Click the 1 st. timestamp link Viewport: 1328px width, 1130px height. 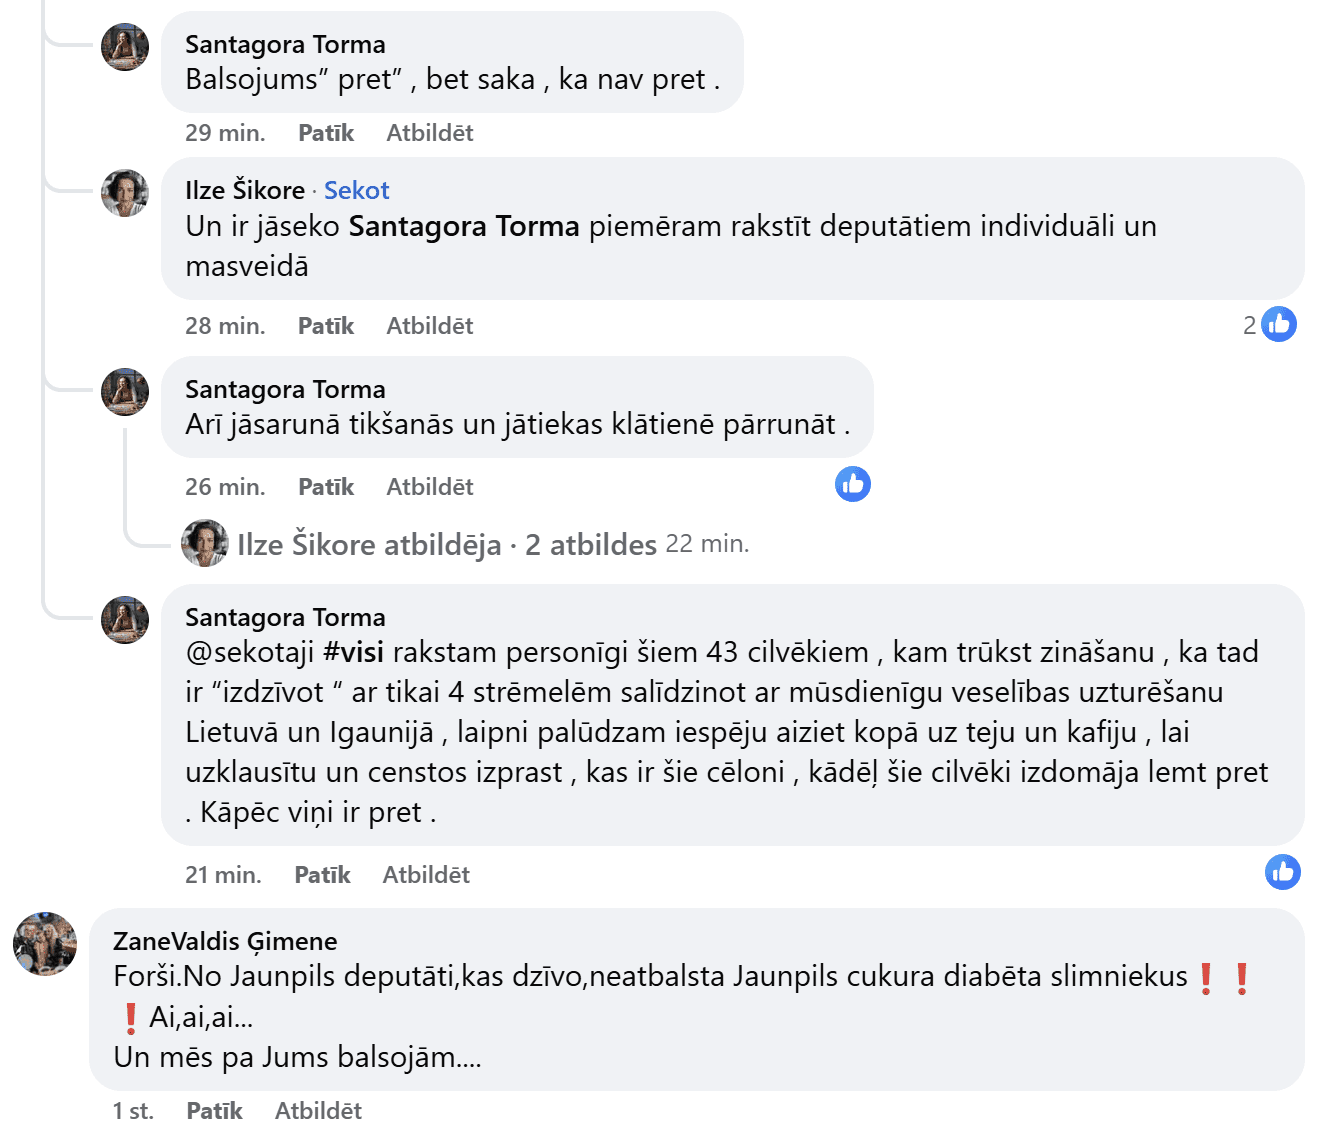pyautogui.click(x=133, y=1111)
